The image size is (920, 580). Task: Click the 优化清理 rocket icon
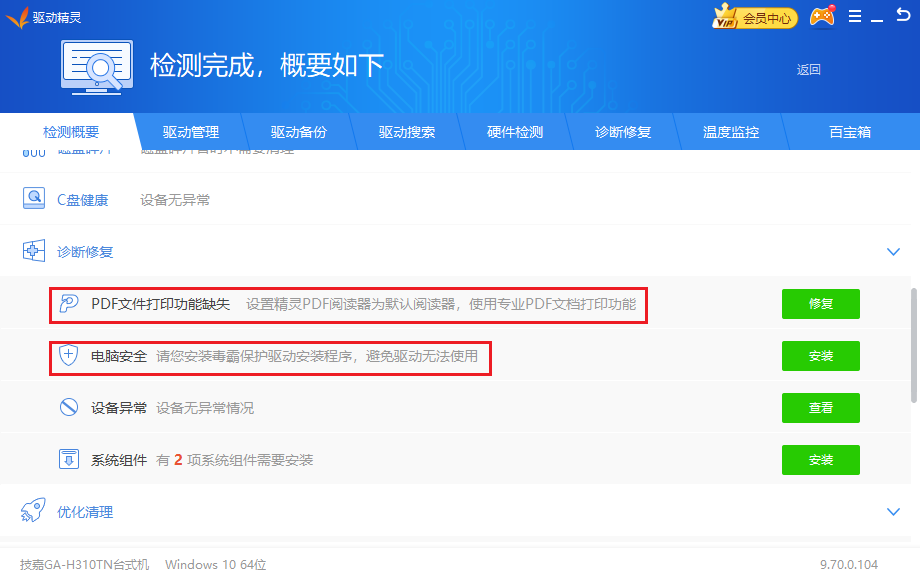click(x=34, y=512)
